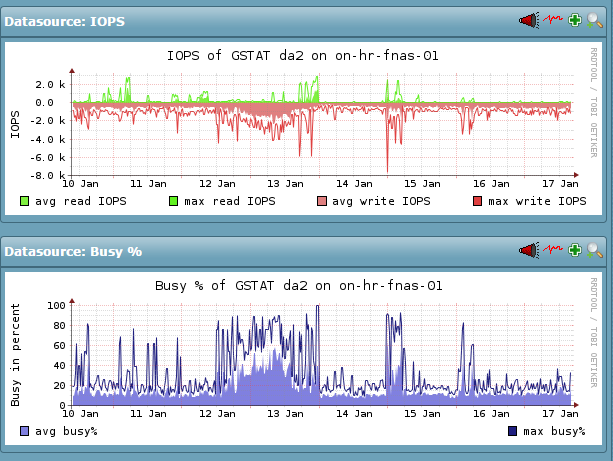Click the '-8.0 k' IOPS axis label
The height and width of the screenshot is (461, 613).
click(x=48, y=176)
